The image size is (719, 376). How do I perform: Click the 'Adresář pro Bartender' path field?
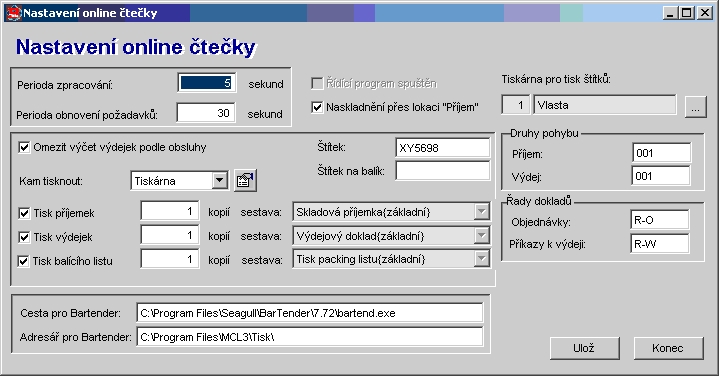[x=310, y=337]
